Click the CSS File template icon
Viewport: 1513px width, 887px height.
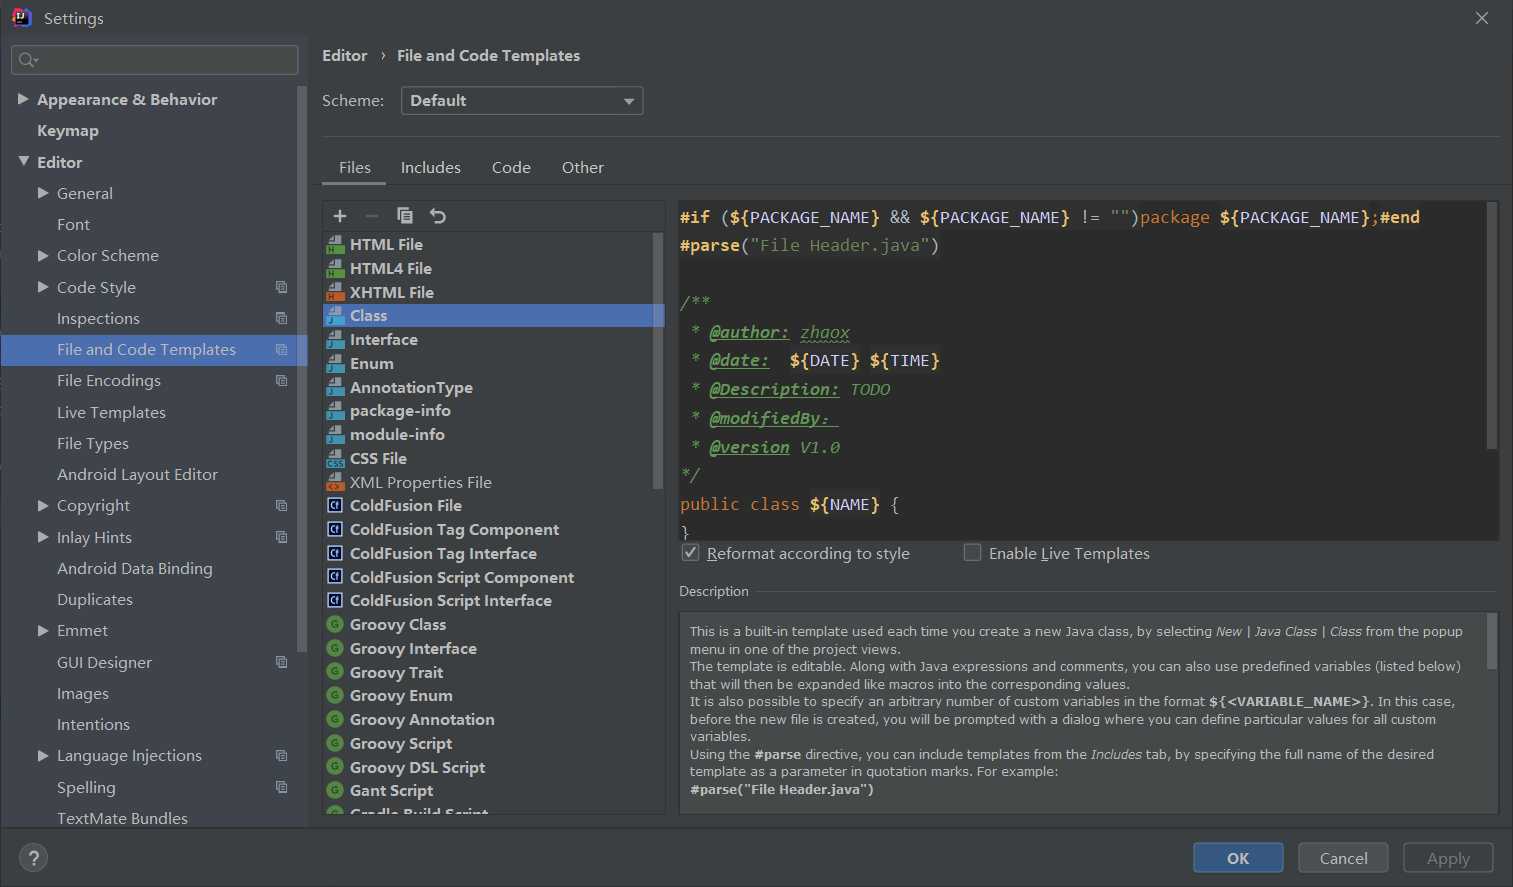(x=336, y=459)
